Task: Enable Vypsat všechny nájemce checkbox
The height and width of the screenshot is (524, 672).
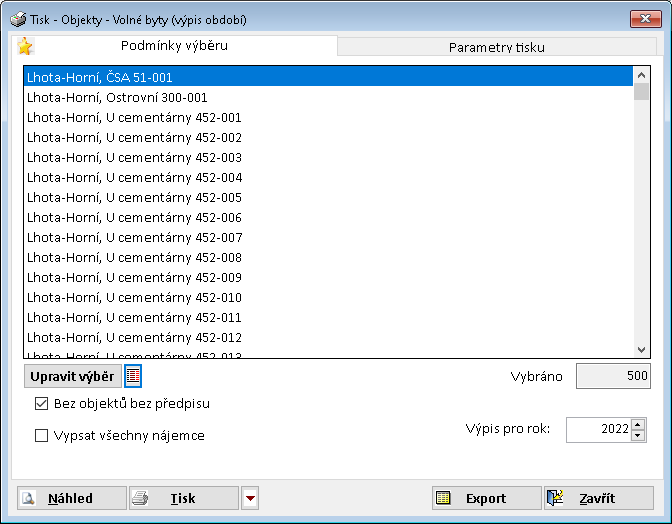Action: click(41, 435)
